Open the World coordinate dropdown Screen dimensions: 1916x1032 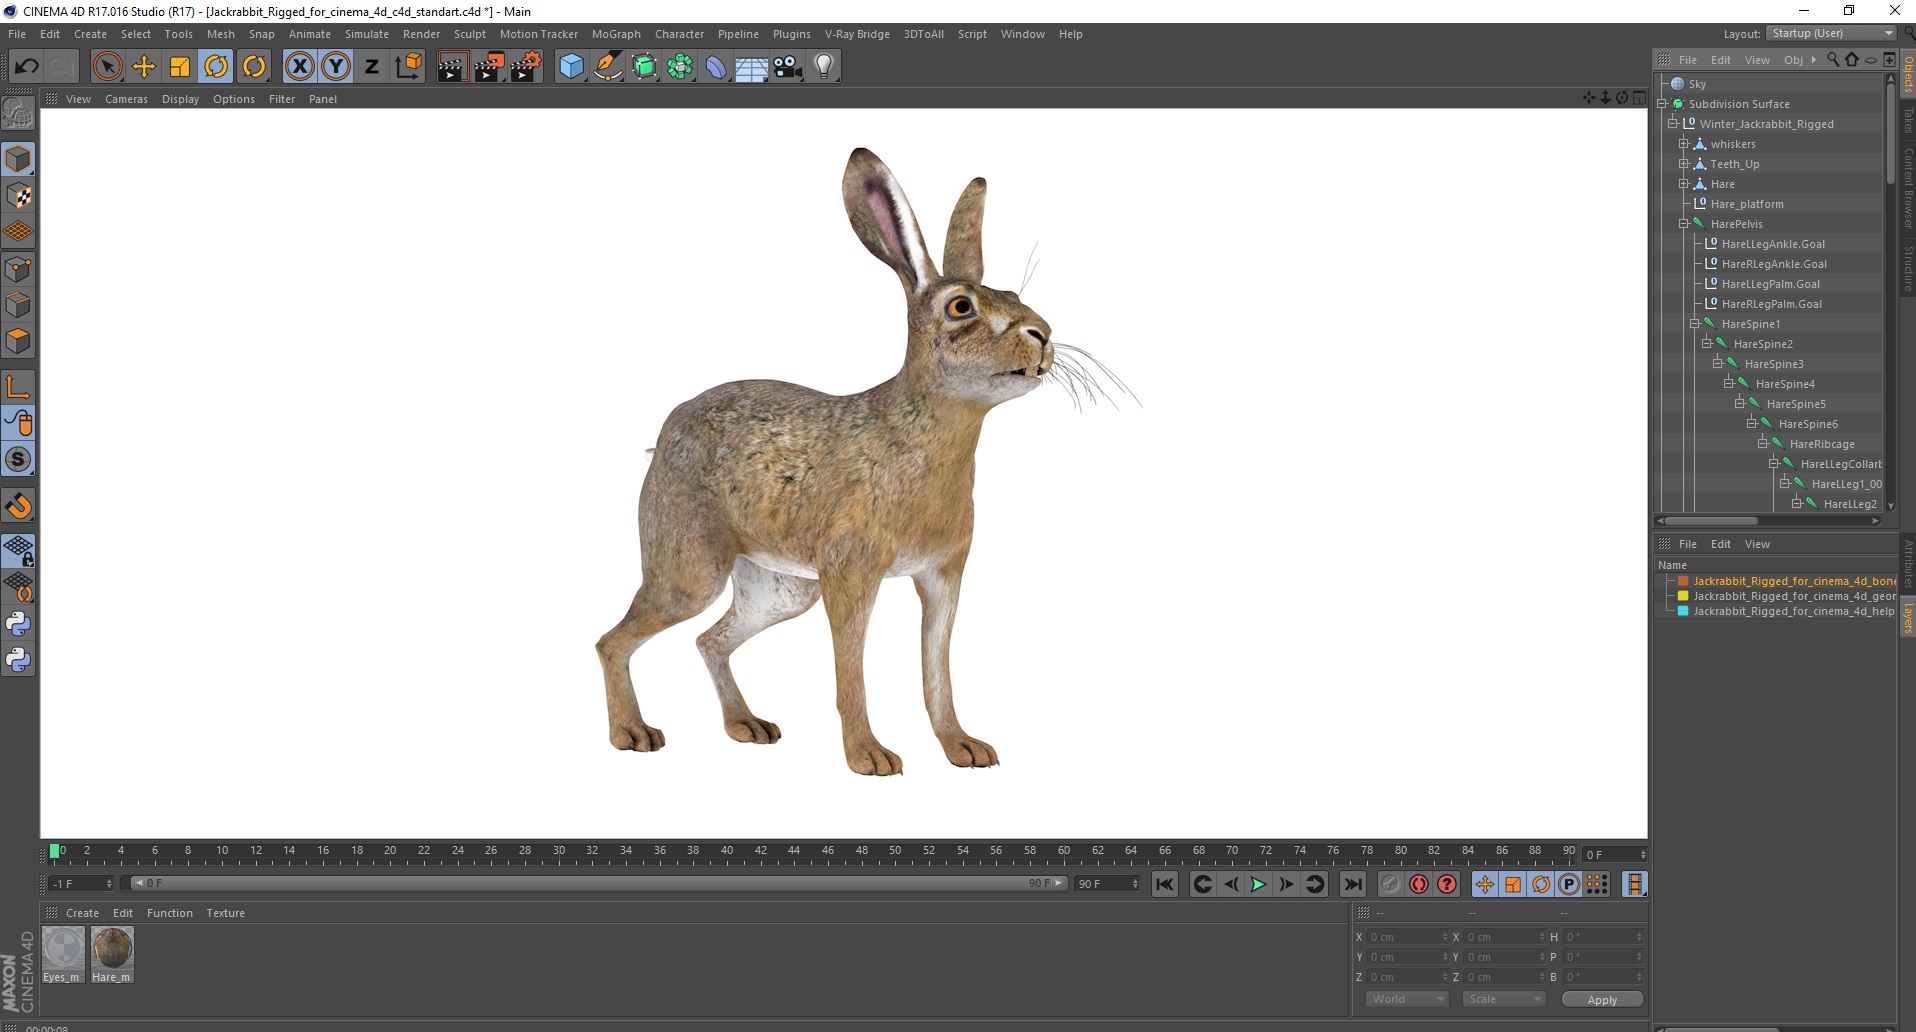(x=1407, y=999)
